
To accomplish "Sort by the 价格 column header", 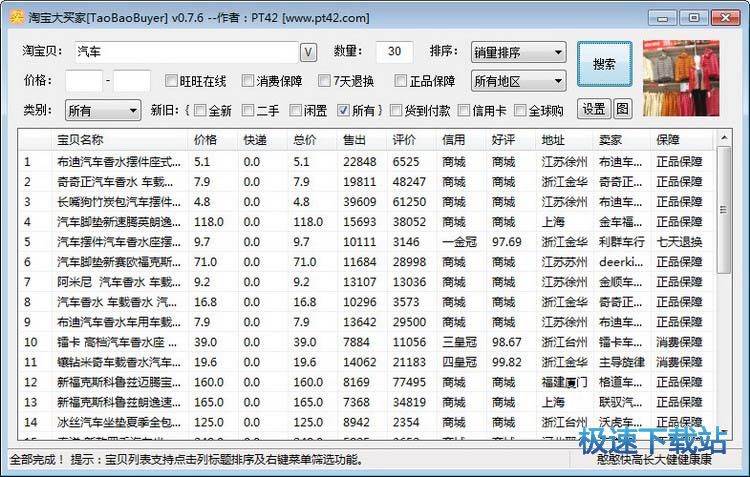I will pos(205,139).
